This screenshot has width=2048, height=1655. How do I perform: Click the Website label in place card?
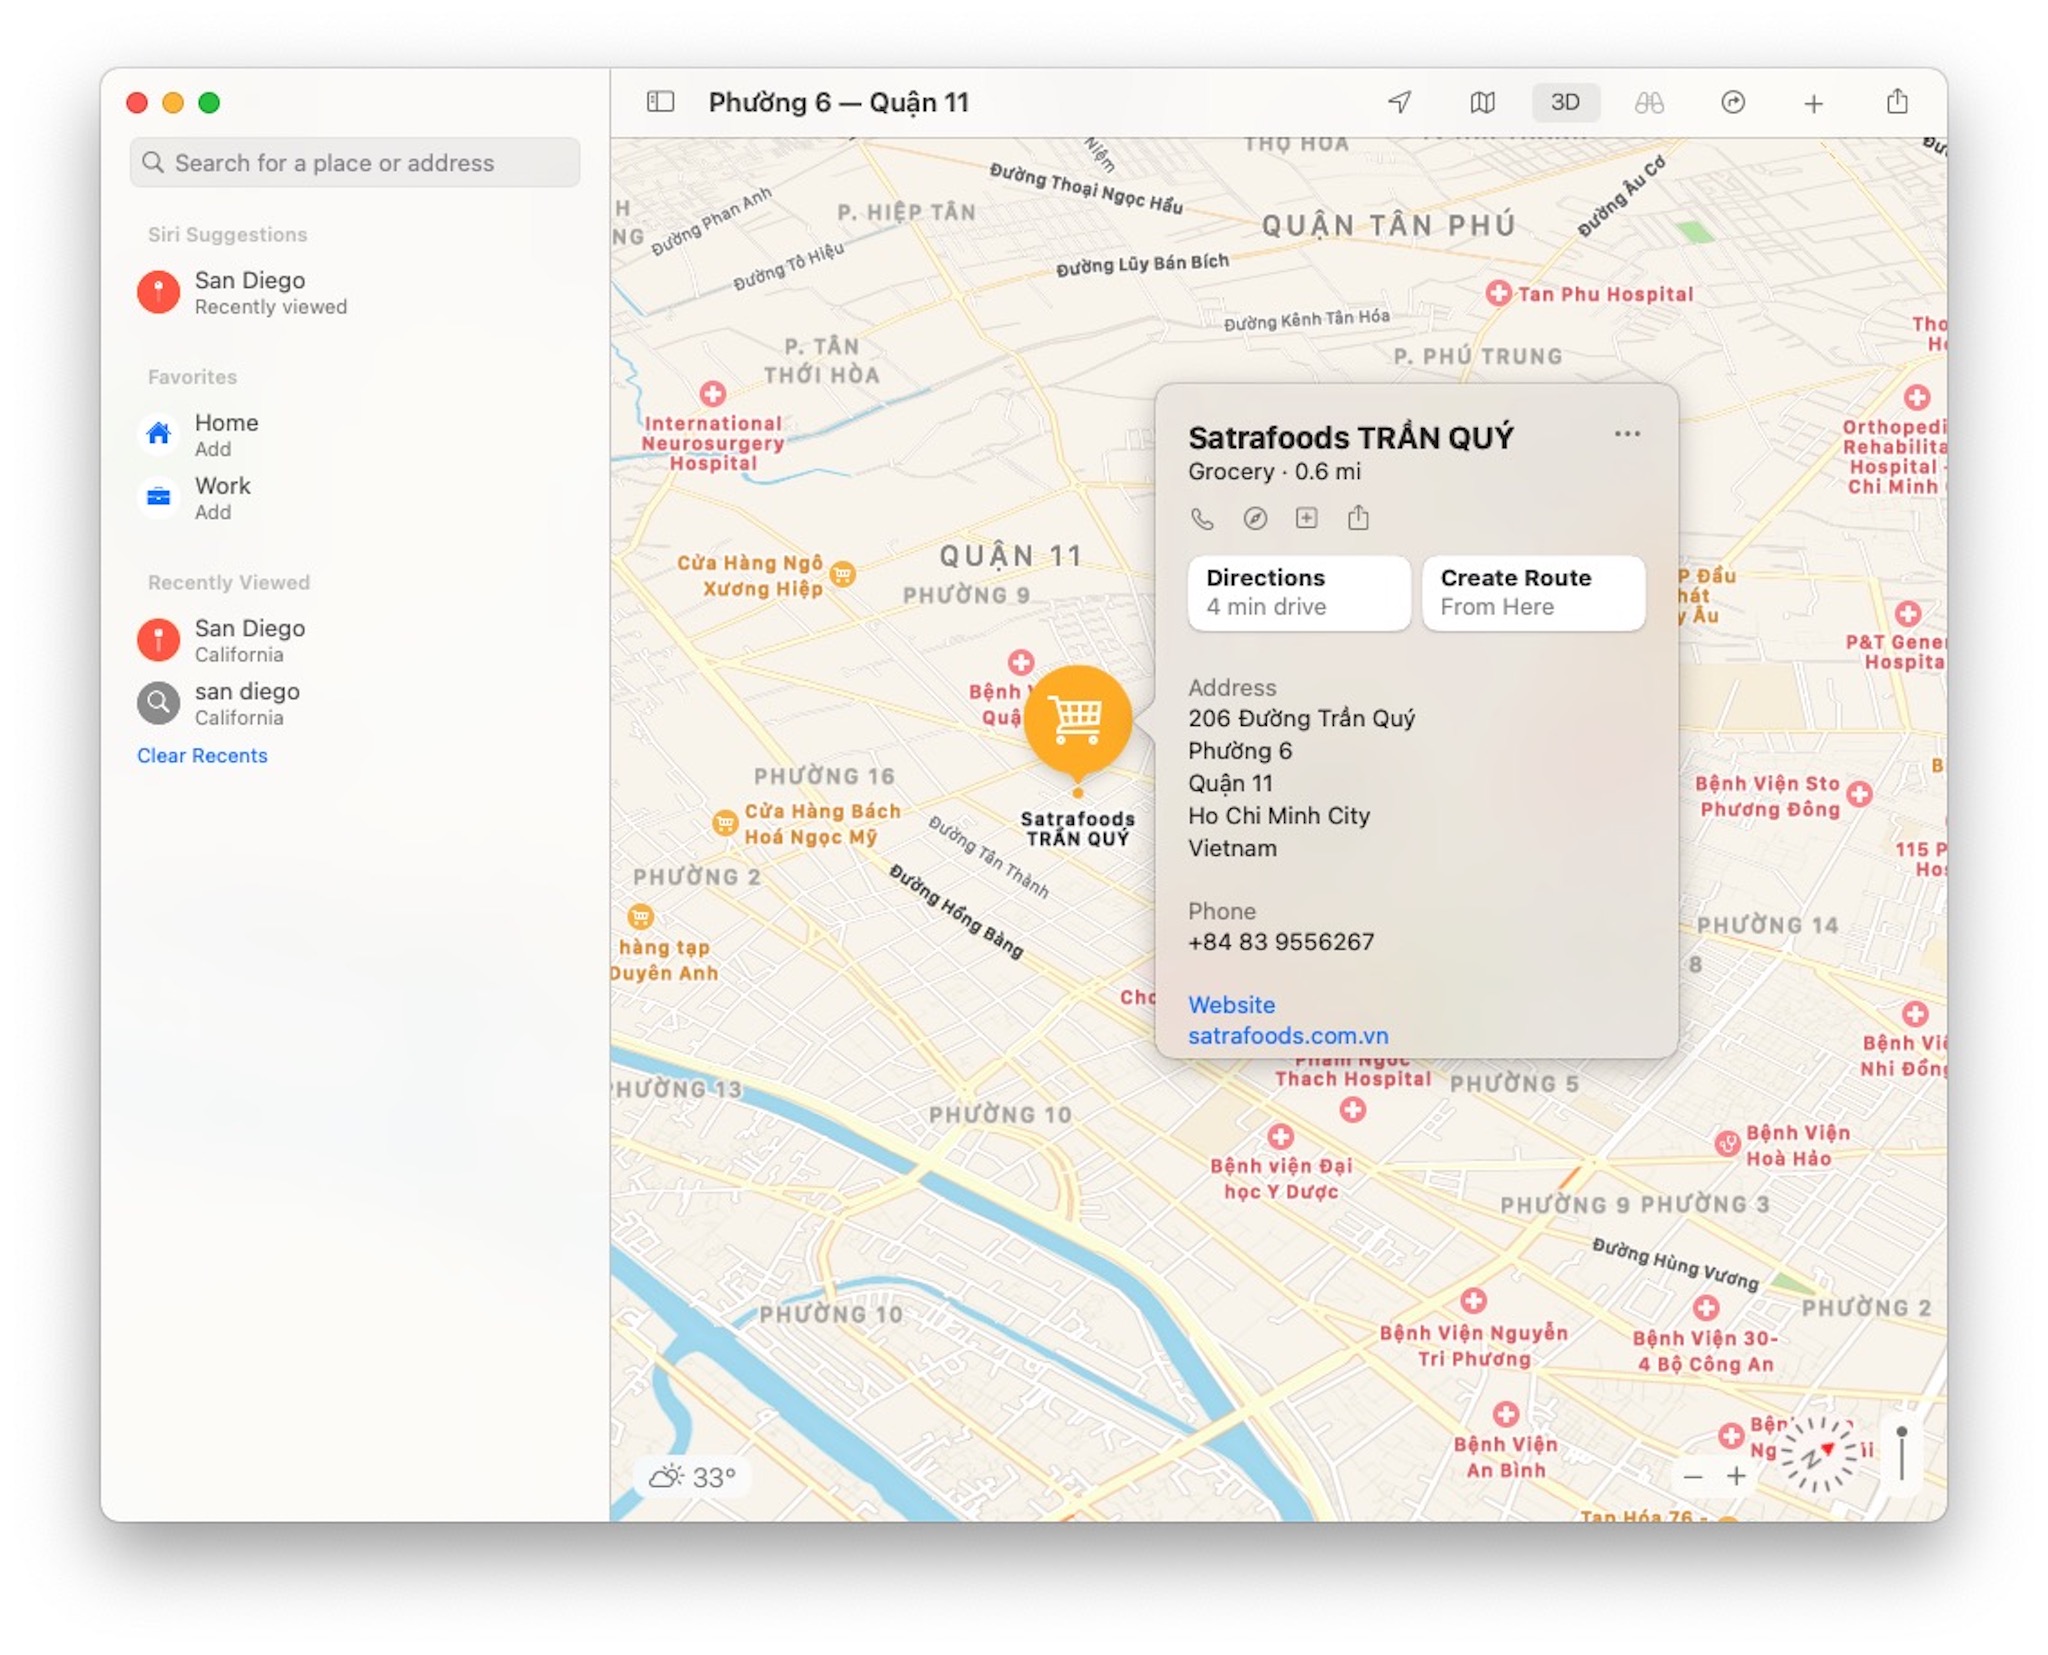tap(1231, 1004)
